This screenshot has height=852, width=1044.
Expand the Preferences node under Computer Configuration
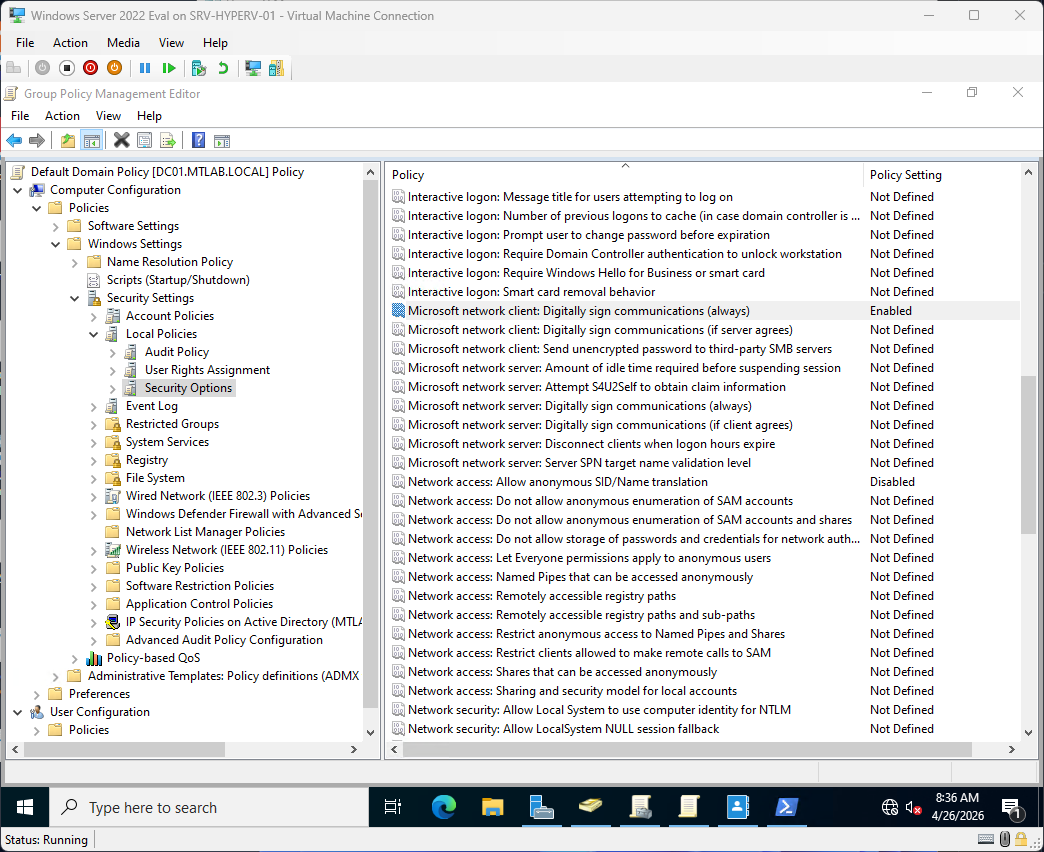(x=37, y=694)
